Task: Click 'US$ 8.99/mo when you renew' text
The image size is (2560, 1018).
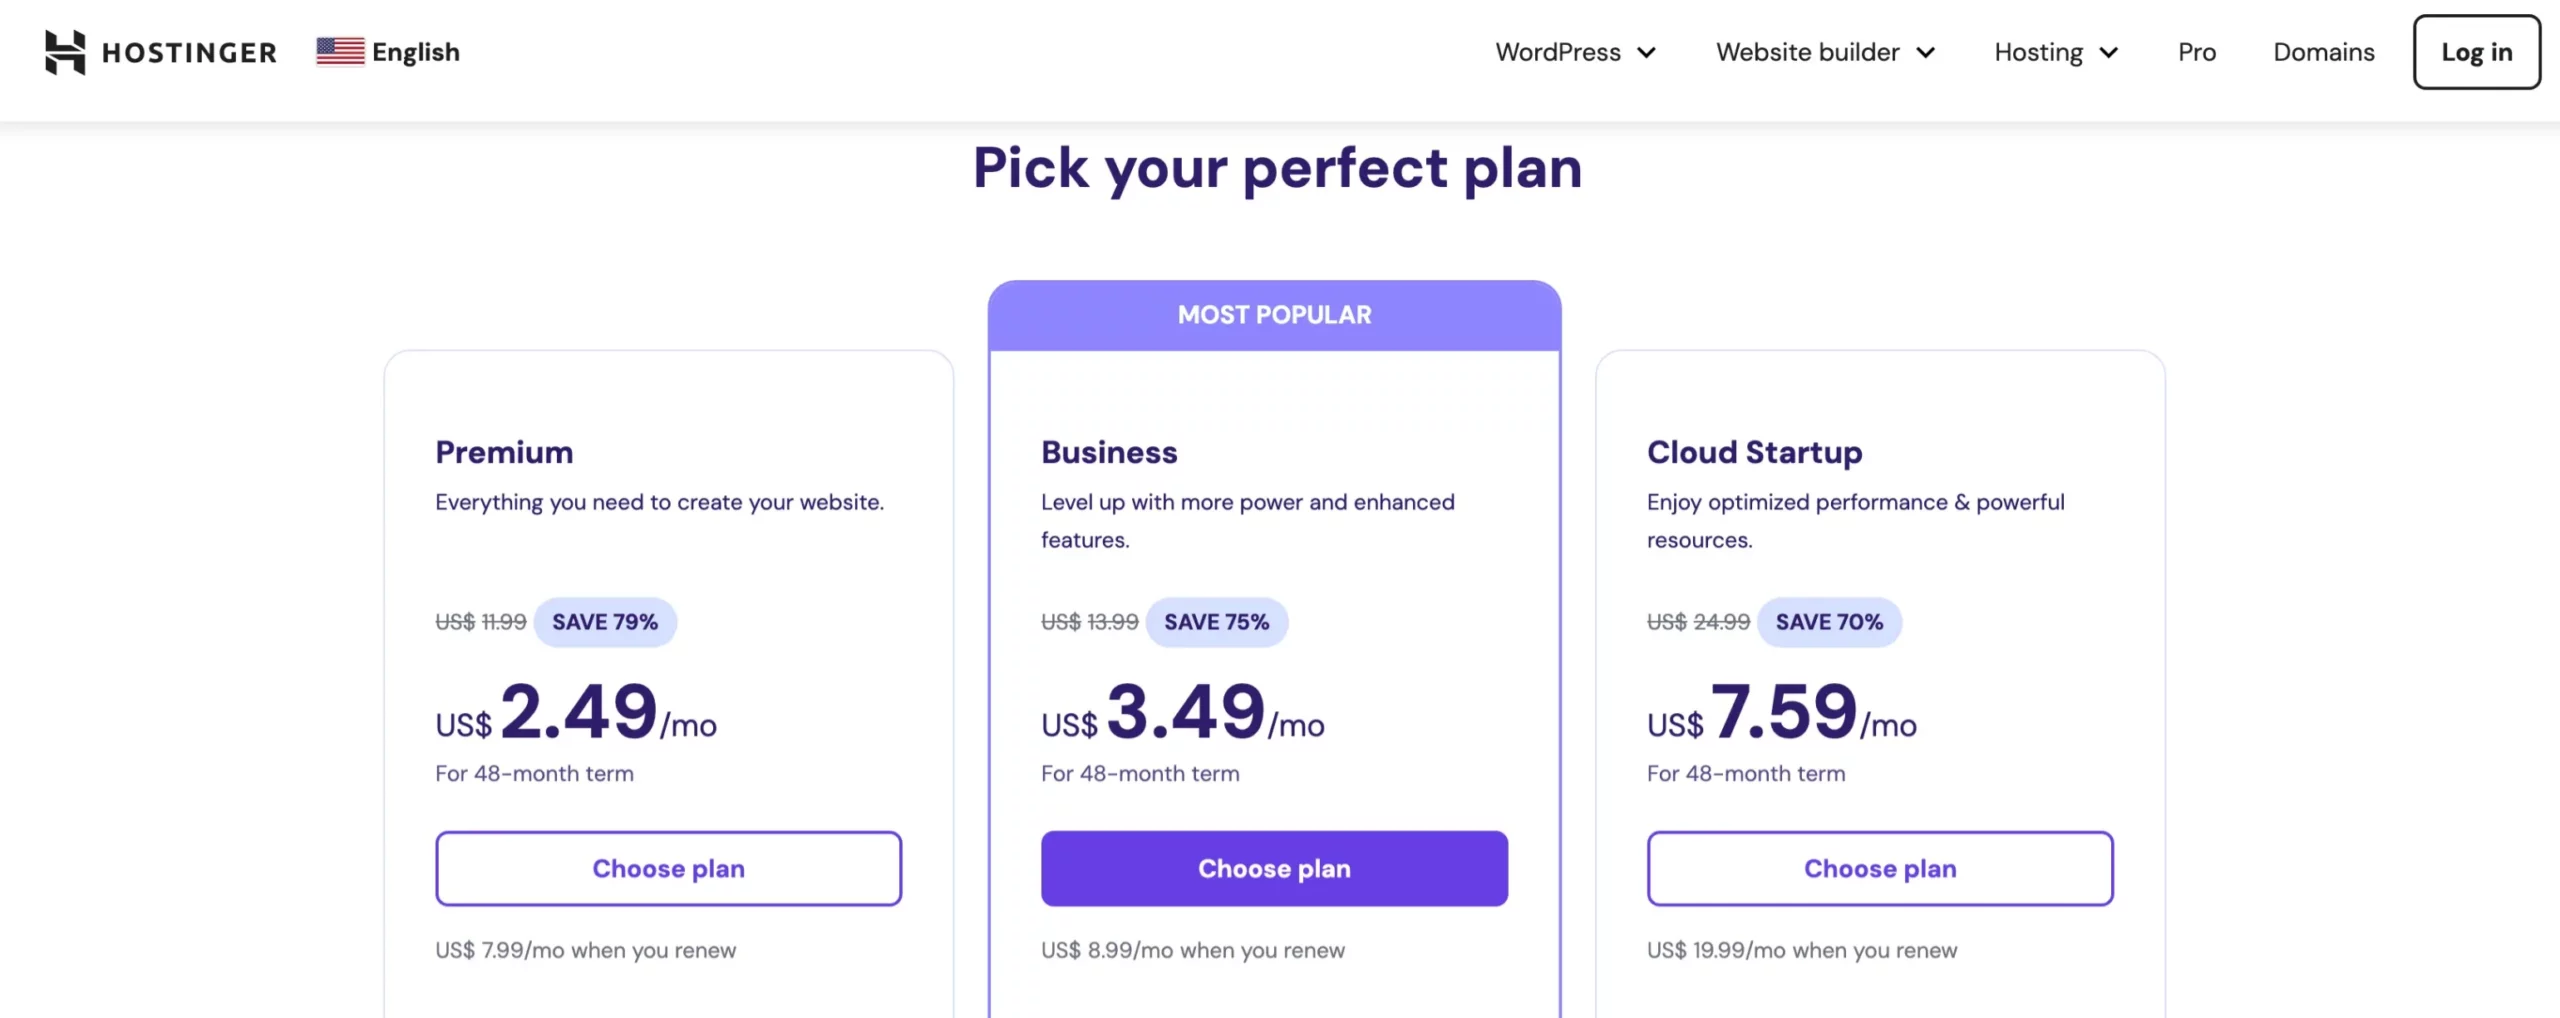Action: pos(1193,950)
